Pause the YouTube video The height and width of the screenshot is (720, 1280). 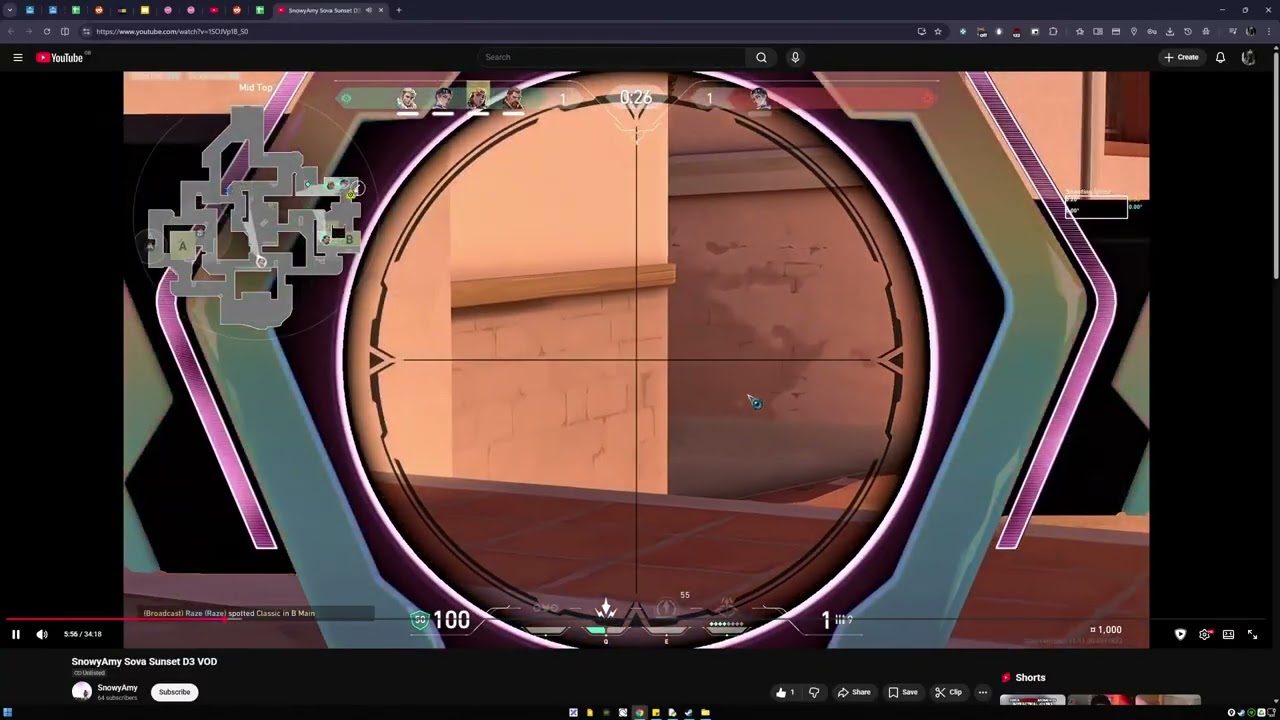coord(16,634)
